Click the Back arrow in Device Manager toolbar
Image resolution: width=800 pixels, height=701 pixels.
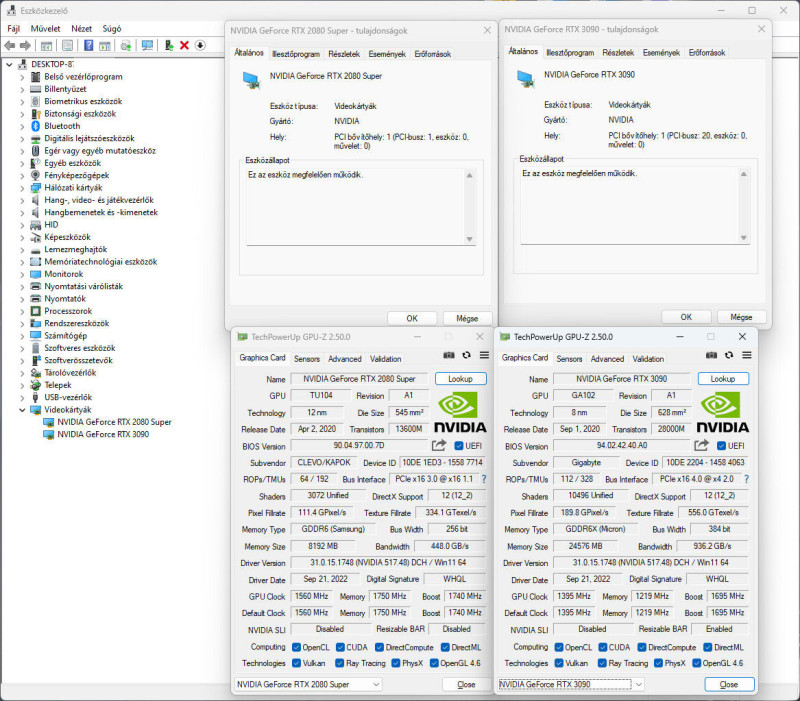pos(9,45)
